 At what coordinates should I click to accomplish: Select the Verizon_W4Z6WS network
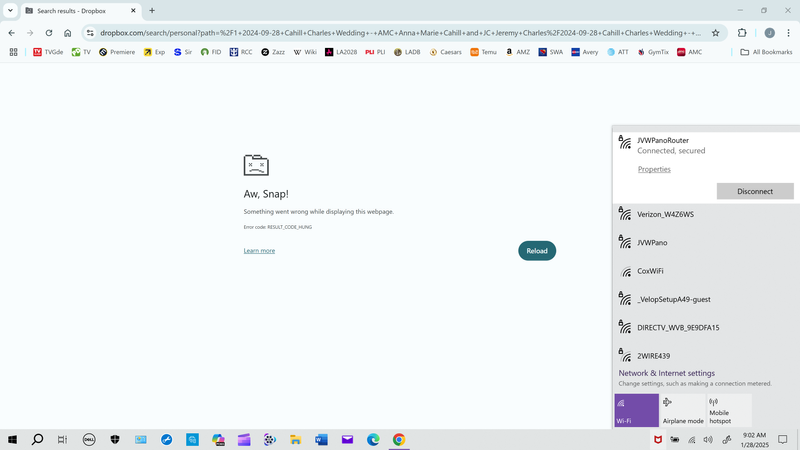[x=706, y=214]
